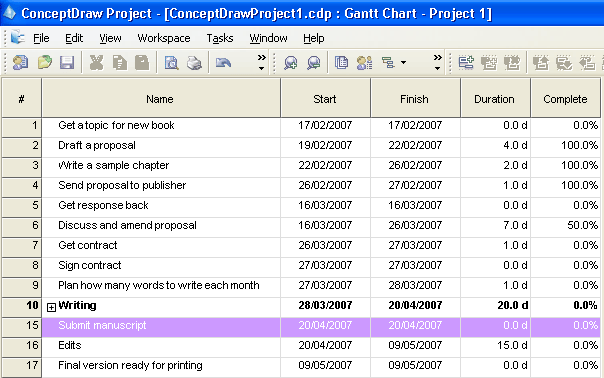Select task 'Write a sample chapter'
Screen dimensions: 604x378
click(x=113, y=166)
